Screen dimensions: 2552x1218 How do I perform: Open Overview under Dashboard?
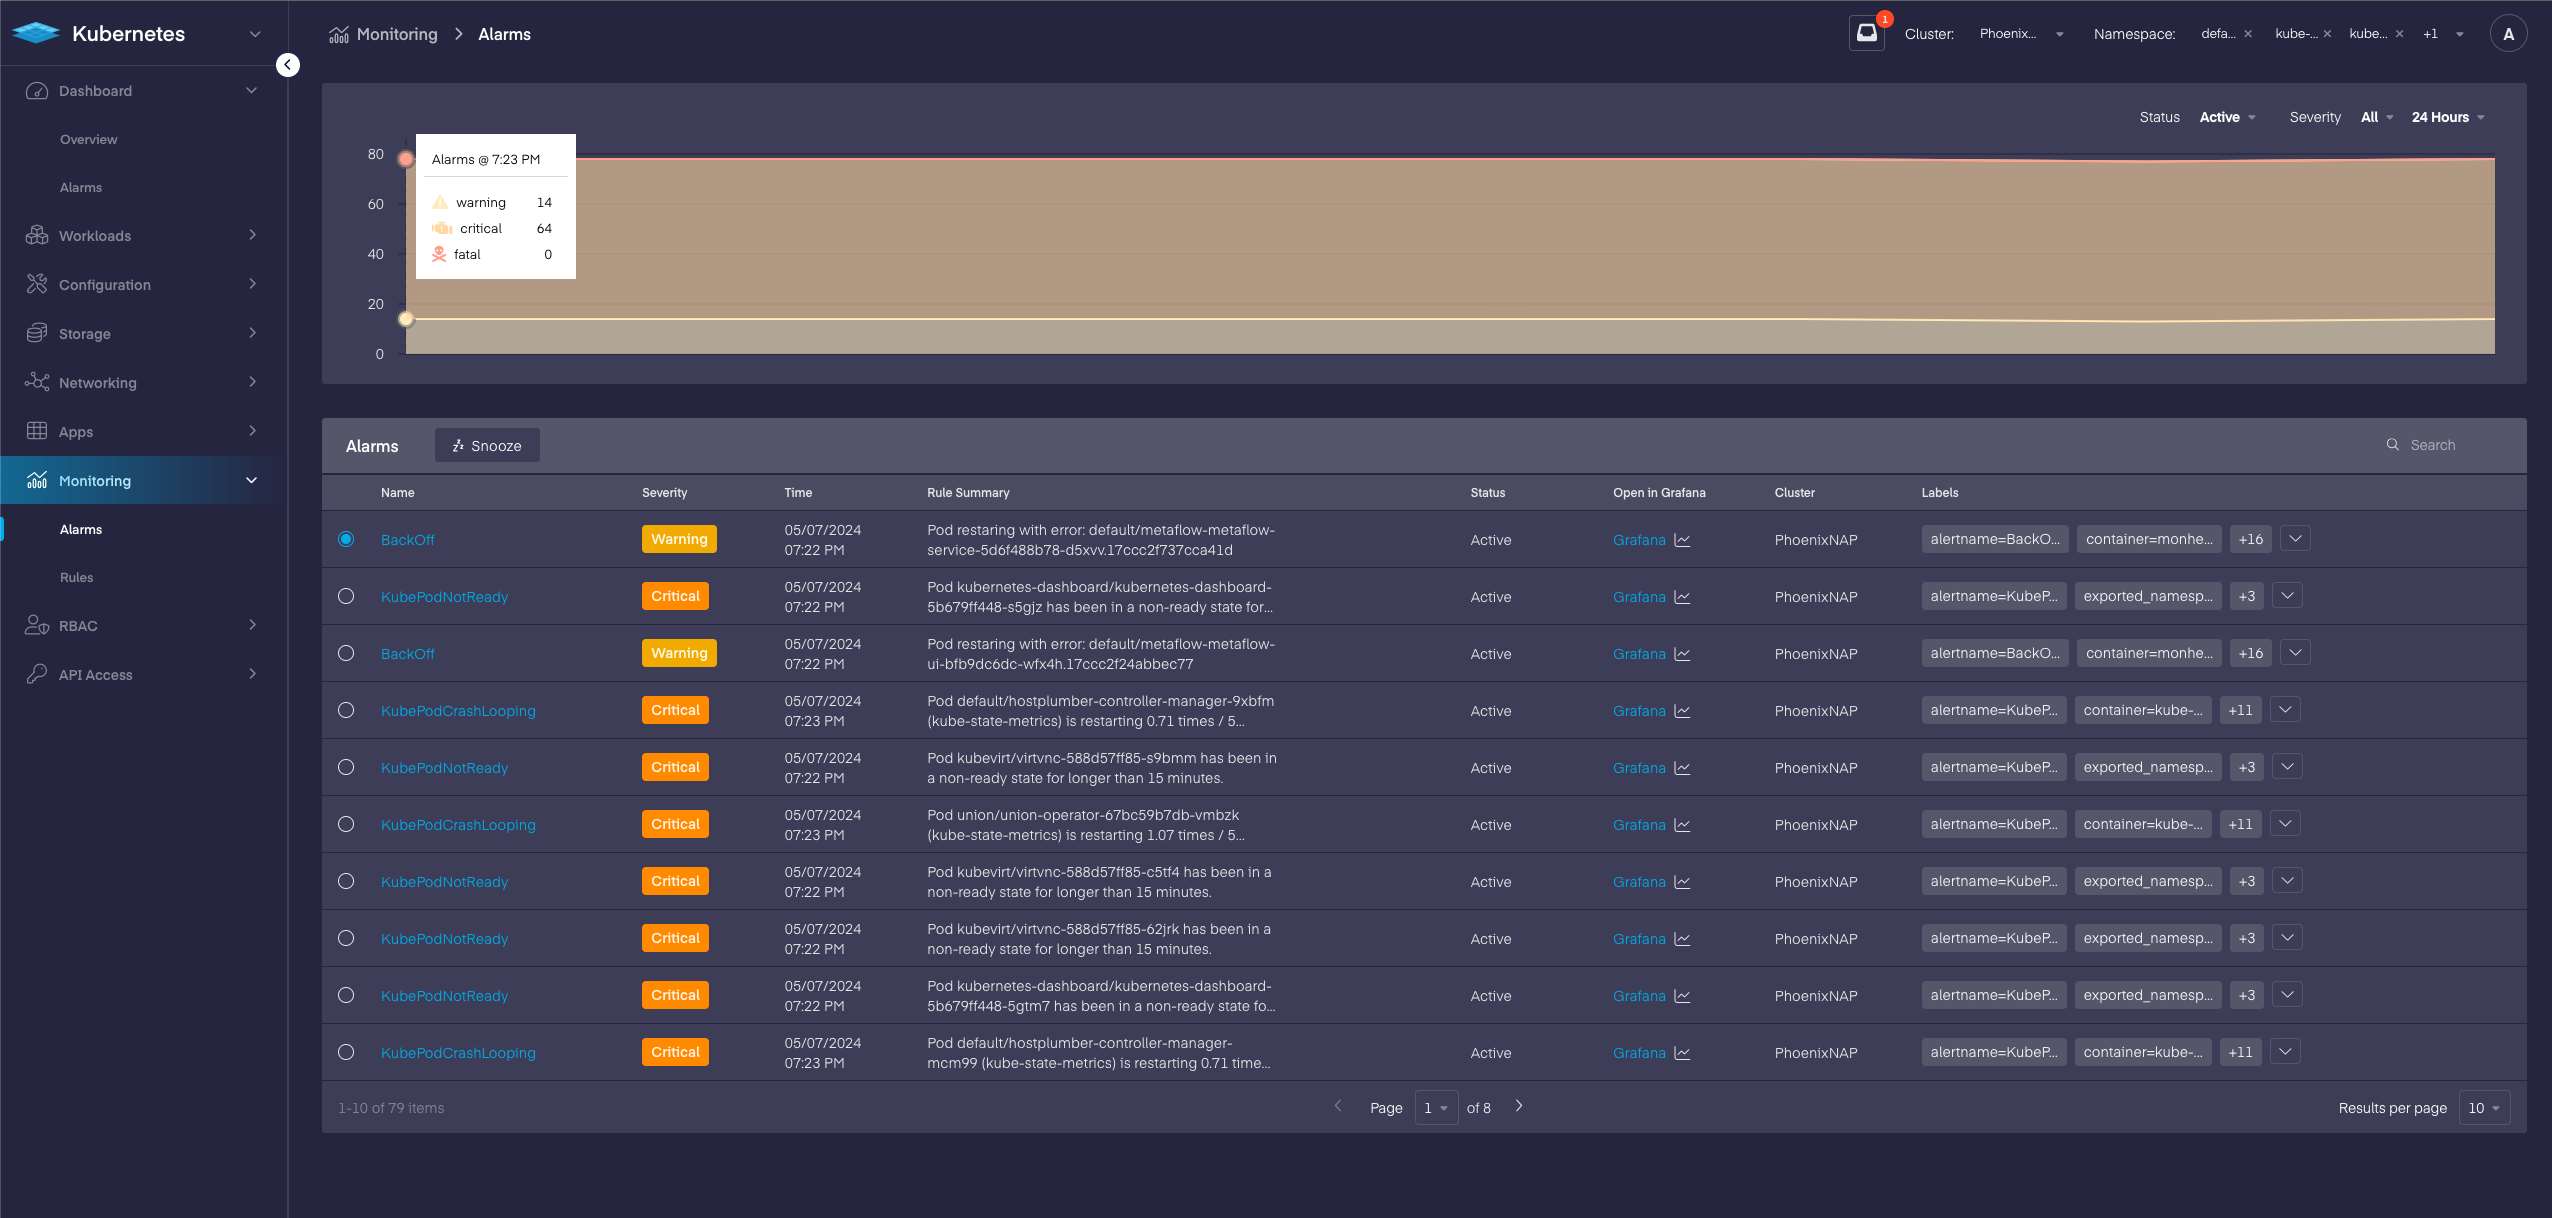[88, 139]
